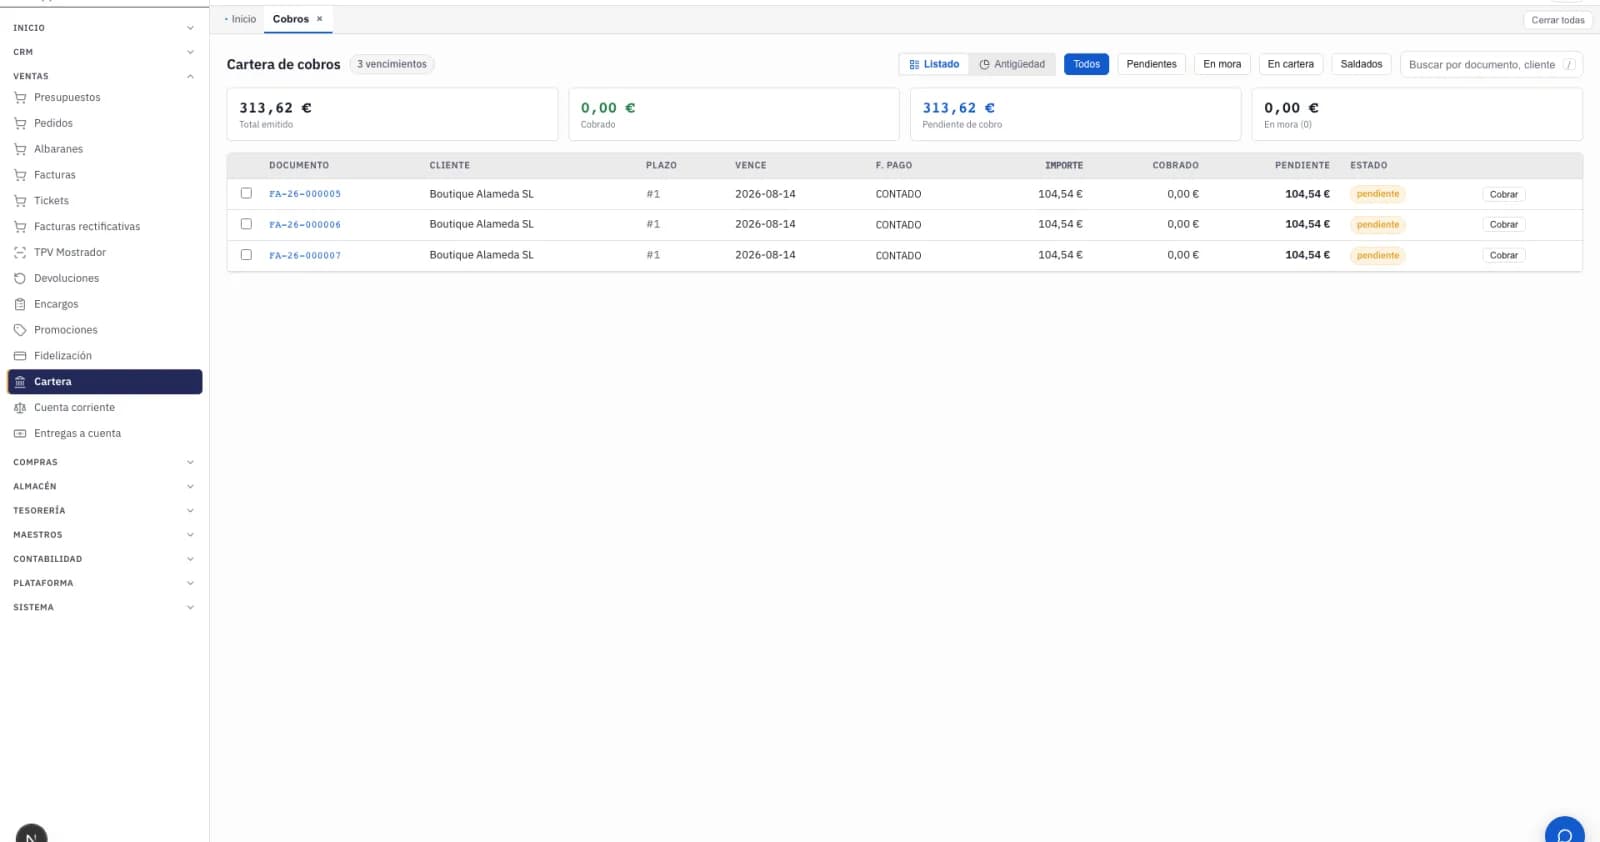Image resolution: width=1600 pixels, height=842 pixels.
Task: Expand the CRM sidebar section
Action: [x=104, y=52]
